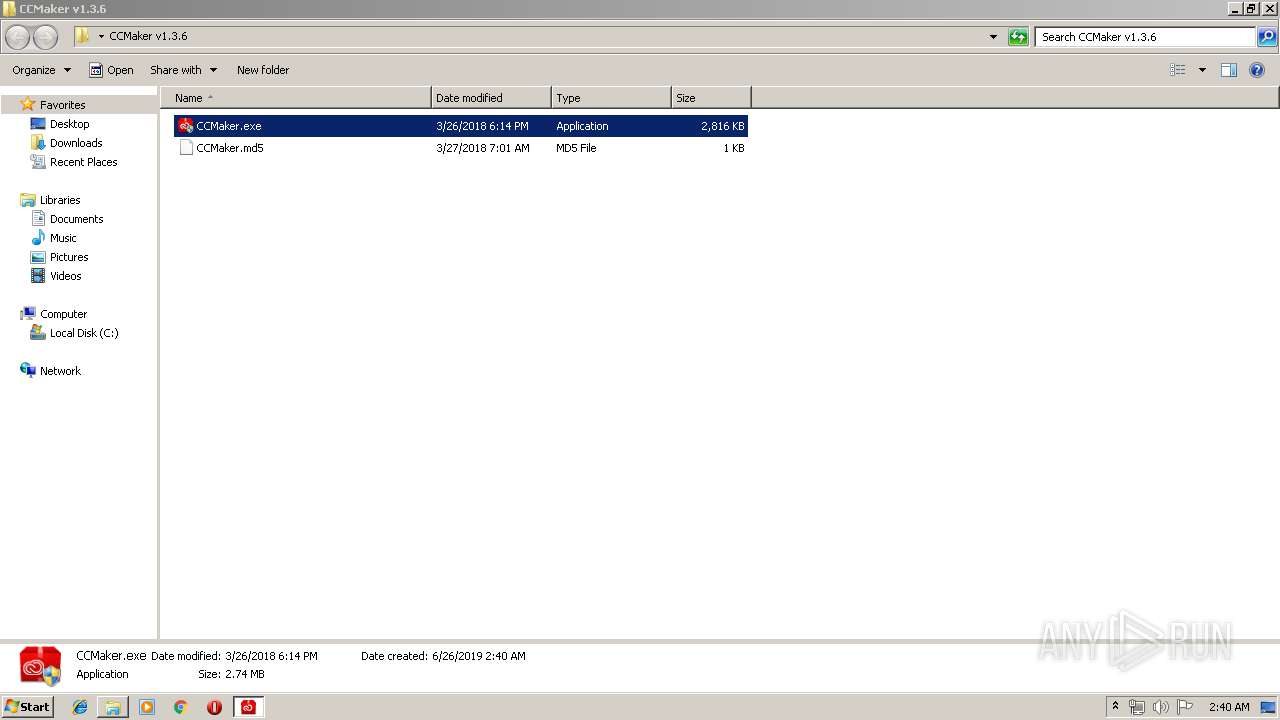Open the address bar history dropdown
1280x720 pixels.
coord(993,37)
